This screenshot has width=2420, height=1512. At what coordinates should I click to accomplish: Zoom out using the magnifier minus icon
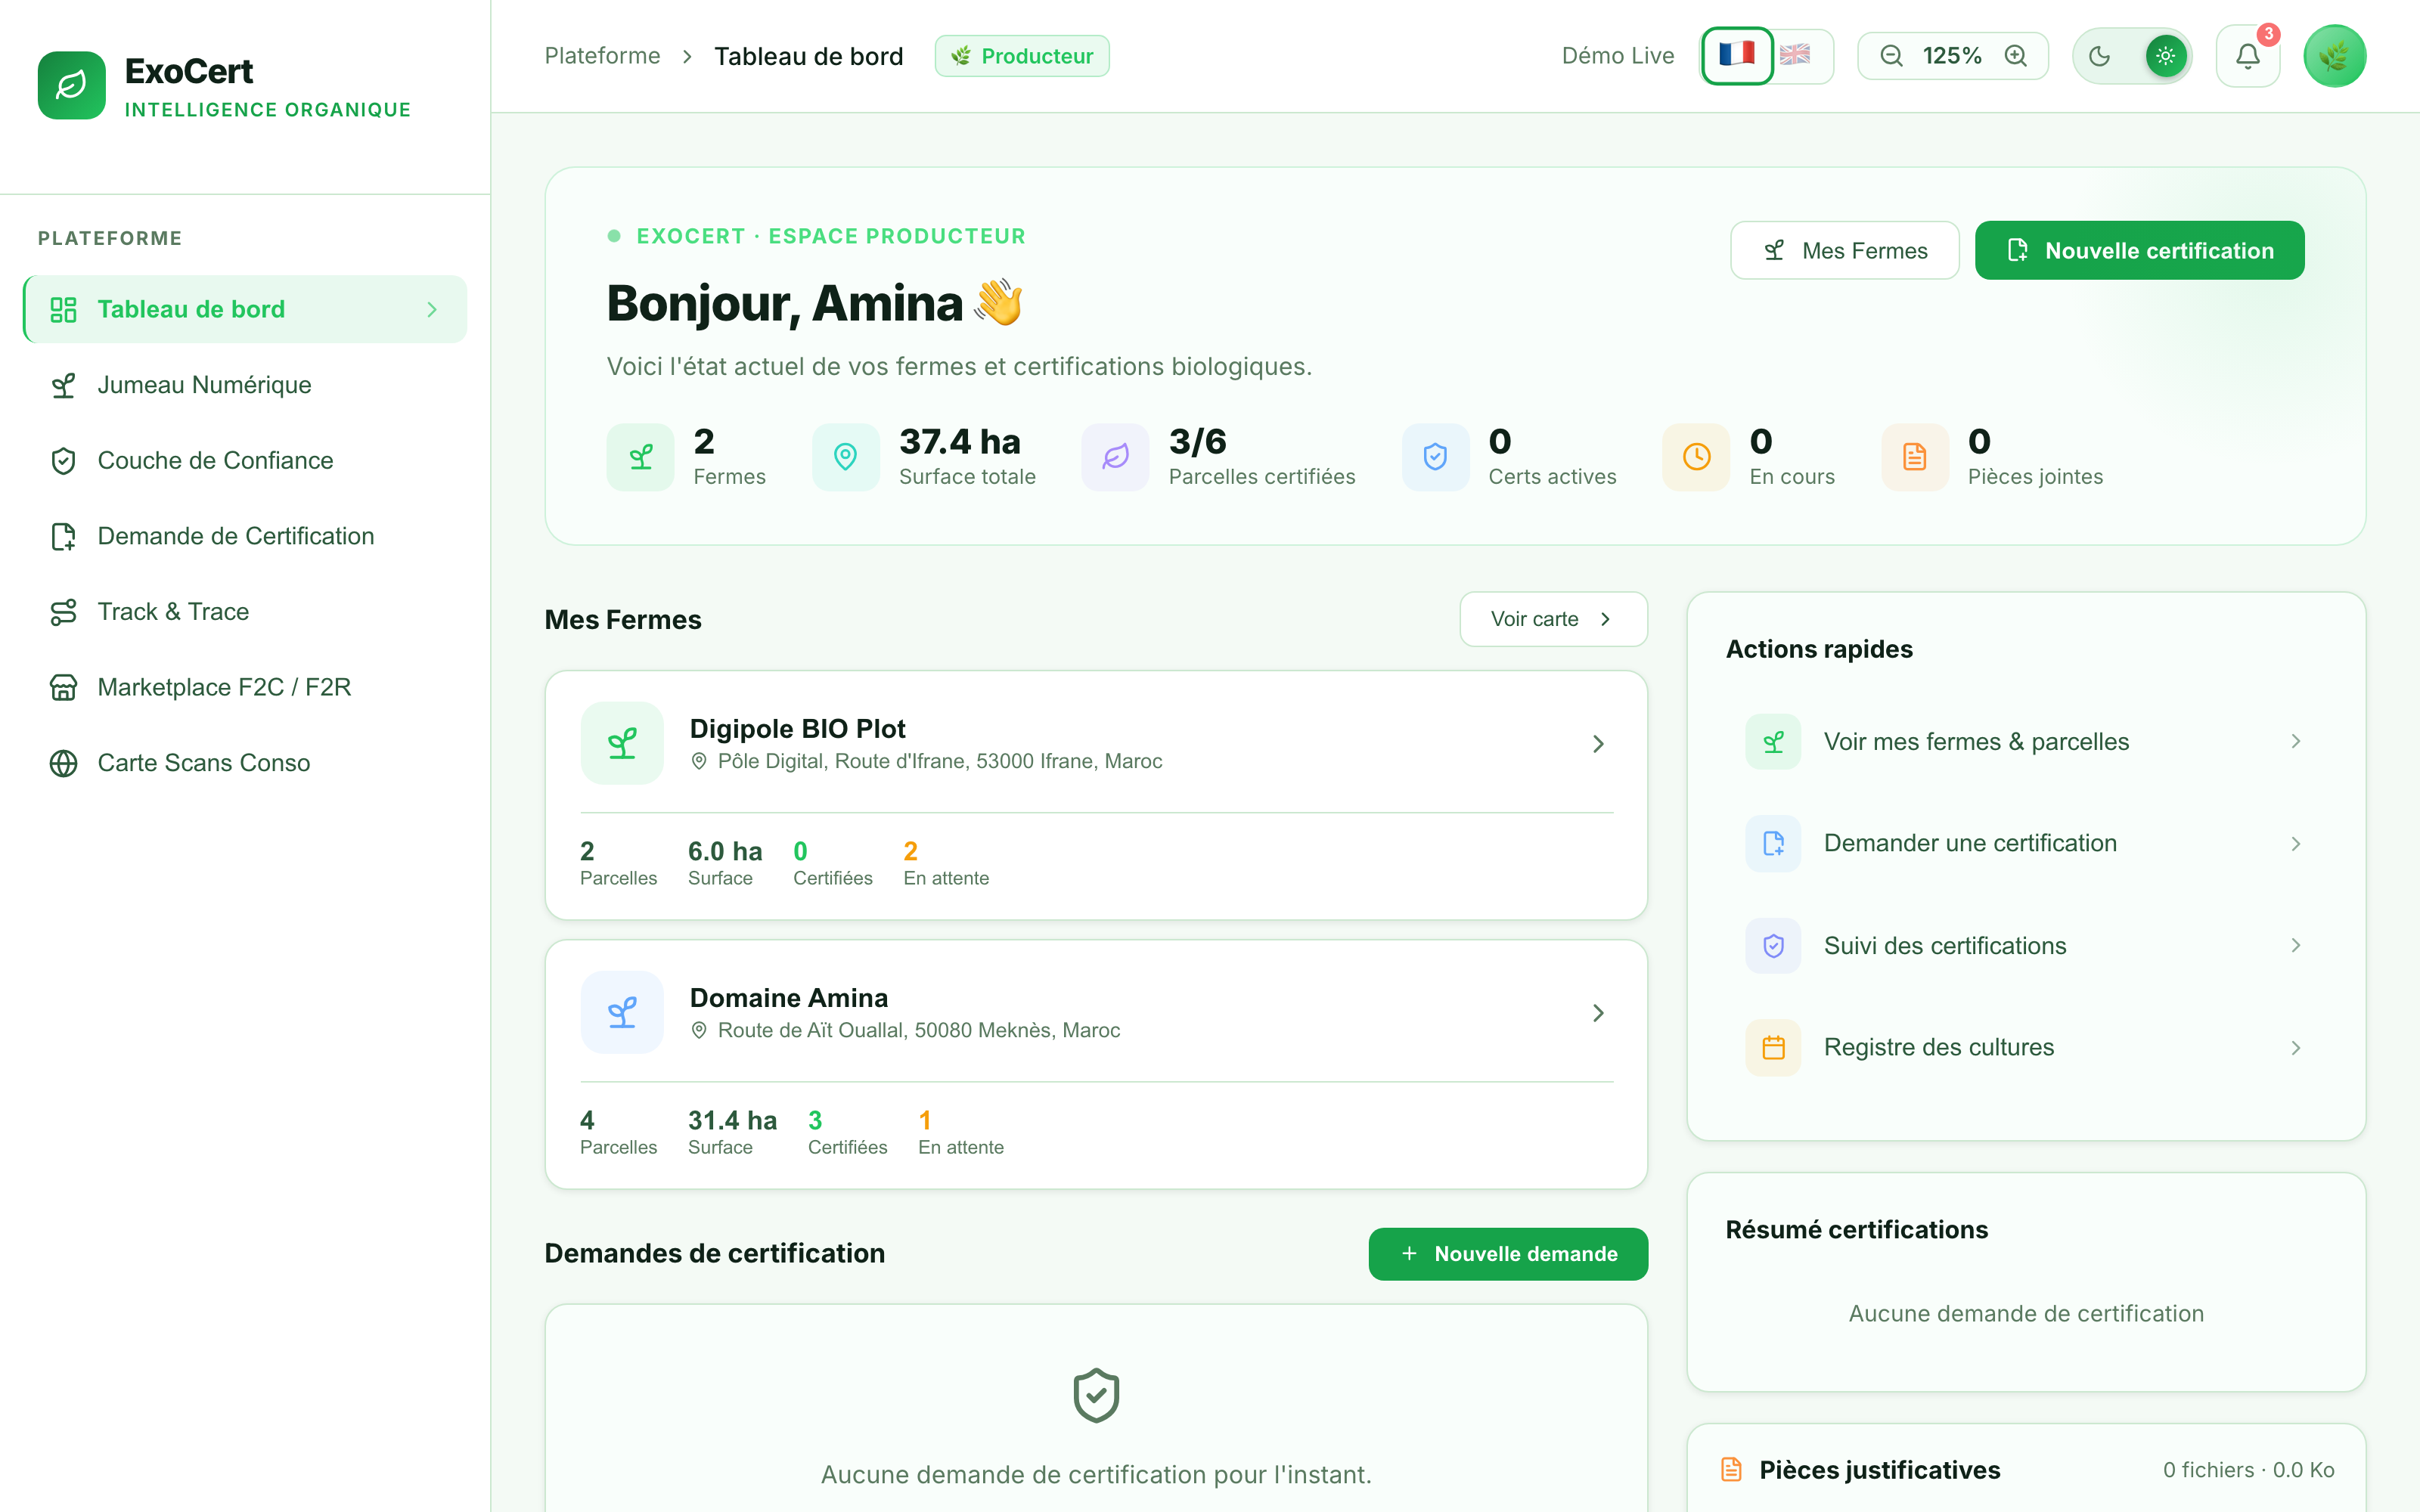pyautogui.click(x=1891, y=56)
